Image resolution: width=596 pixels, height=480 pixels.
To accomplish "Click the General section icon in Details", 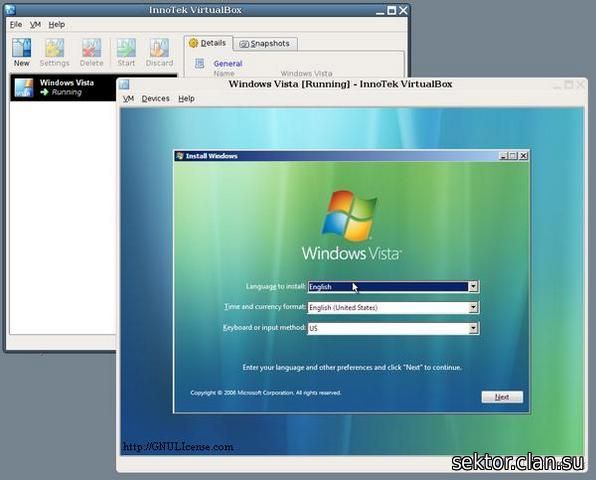I will (200, 63).
